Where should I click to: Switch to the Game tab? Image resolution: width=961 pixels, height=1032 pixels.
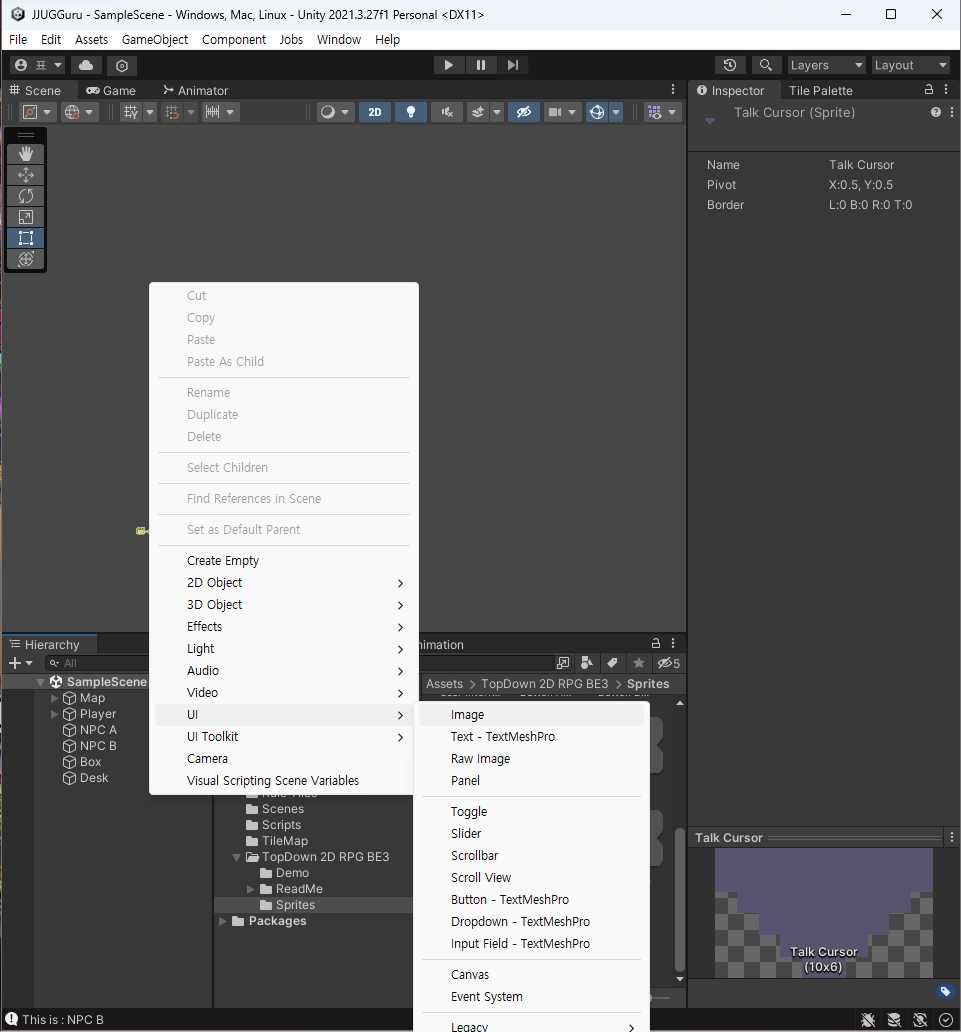[x=111, y=90]
